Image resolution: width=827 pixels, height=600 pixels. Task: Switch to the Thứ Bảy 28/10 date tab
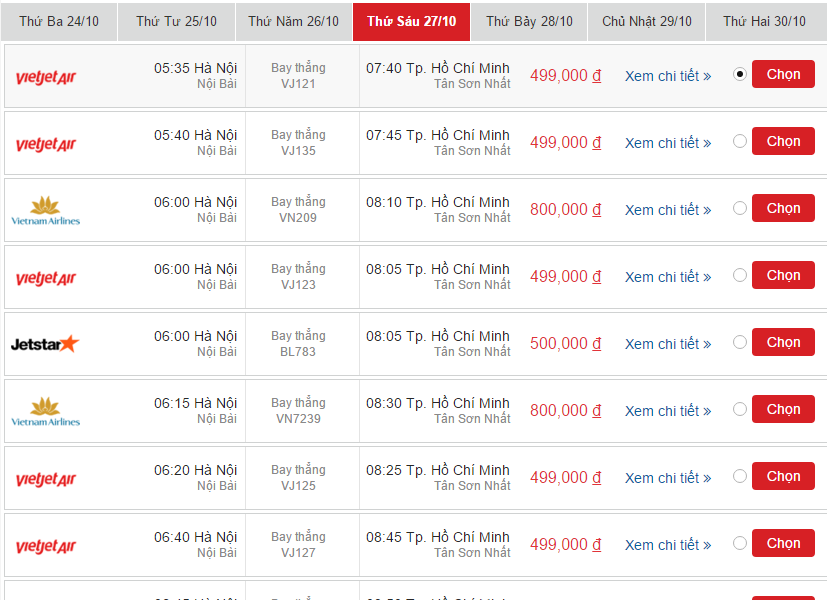pos(529,22)
